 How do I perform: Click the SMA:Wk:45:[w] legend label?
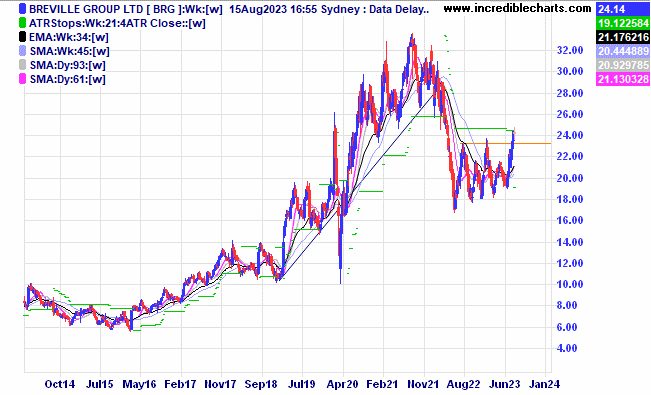tap(70, 52)
